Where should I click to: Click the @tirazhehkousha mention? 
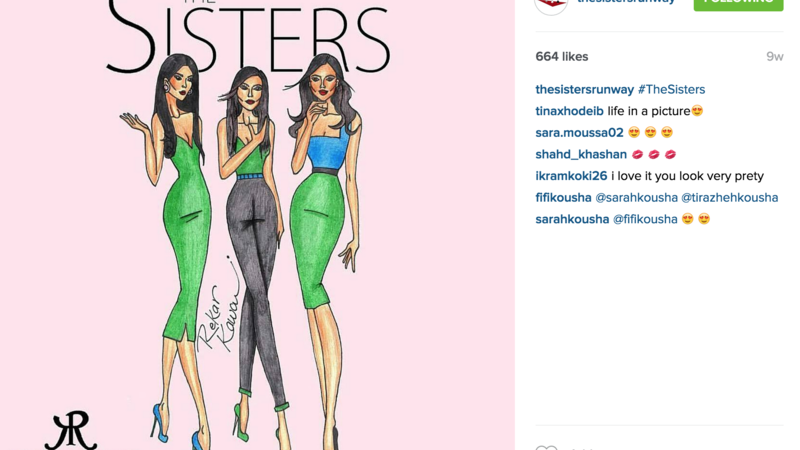730,197
